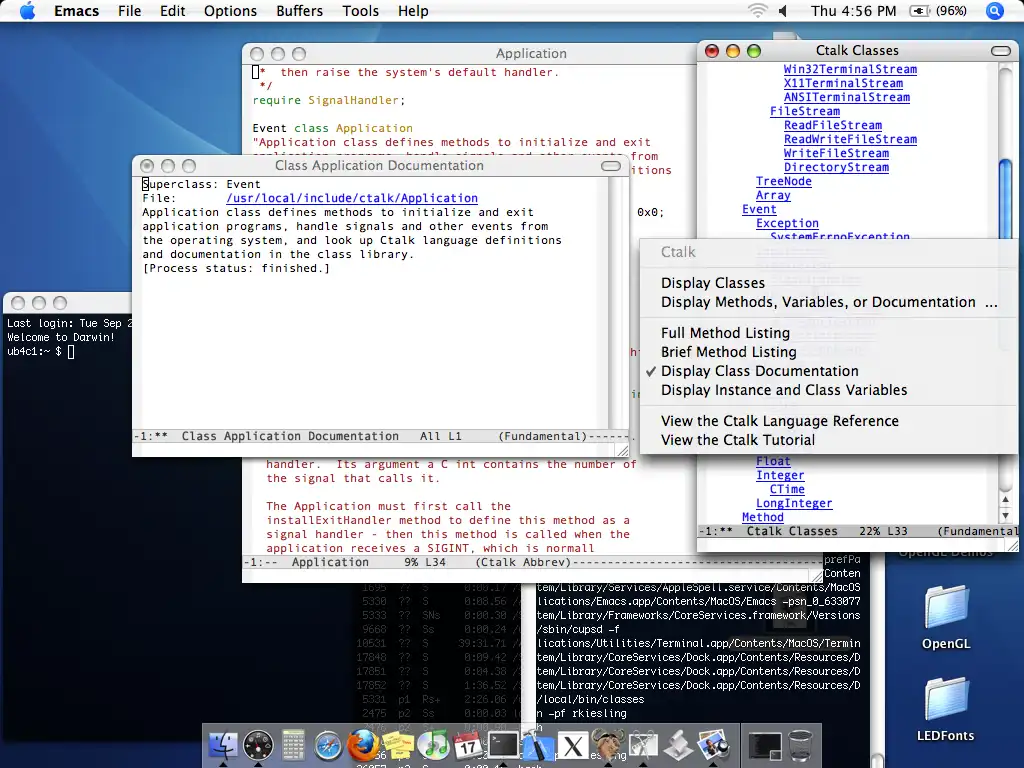Open the CTime class link
This screenshot has height=768, width=1024.
[787, 489]
